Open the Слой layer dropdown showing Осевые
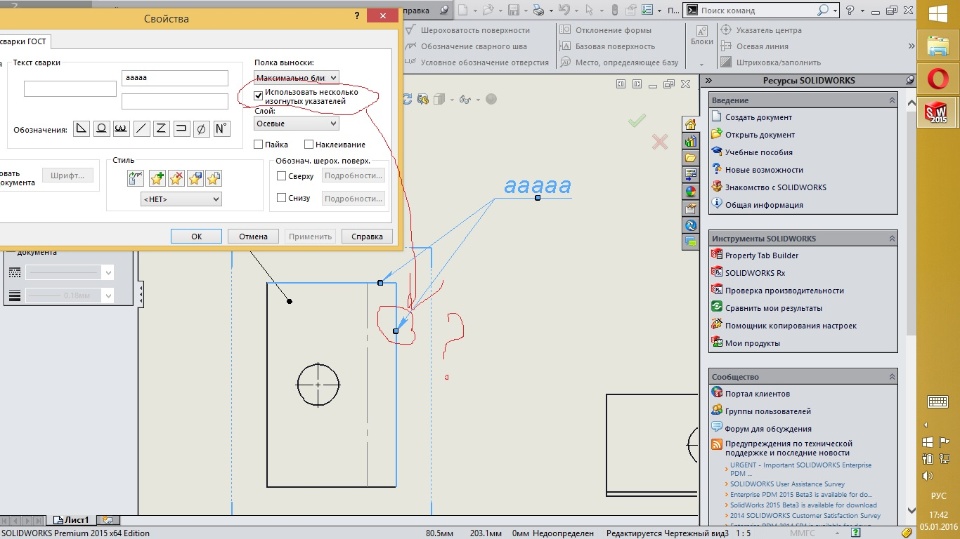The image size is (960, 539). point(296,123)
